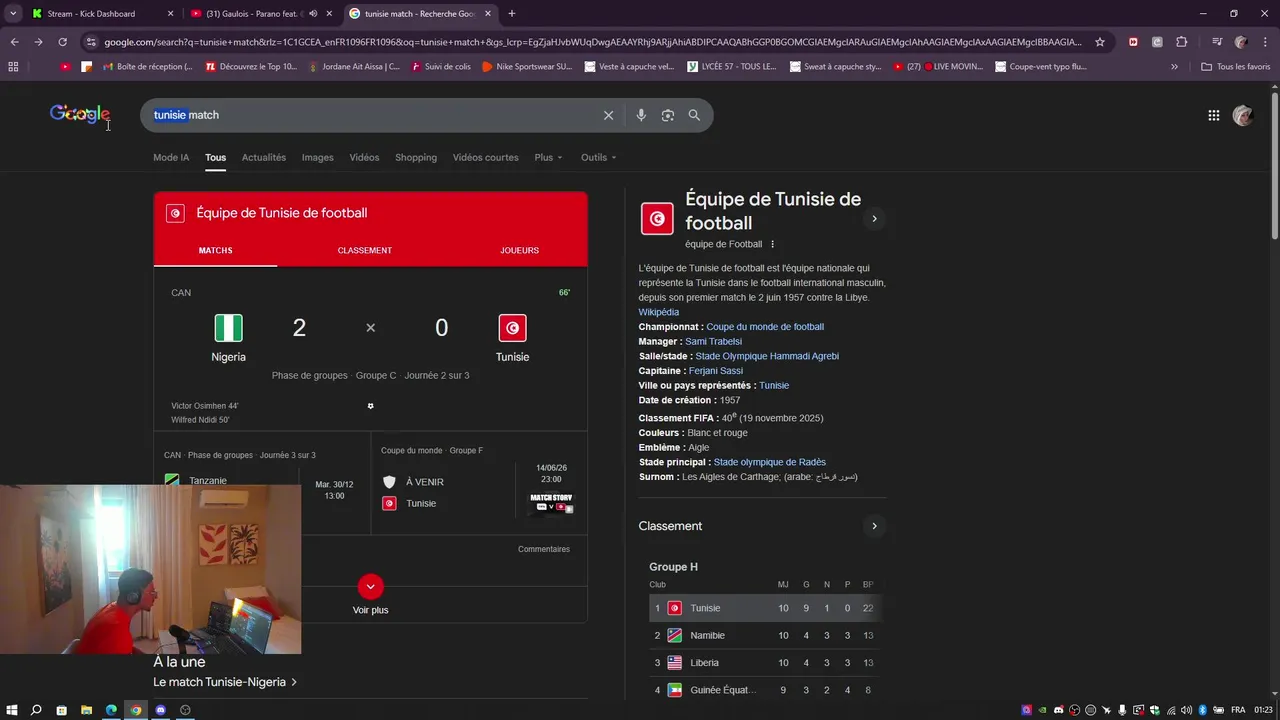Switch to the 'Images' tab

coord(318,157)
